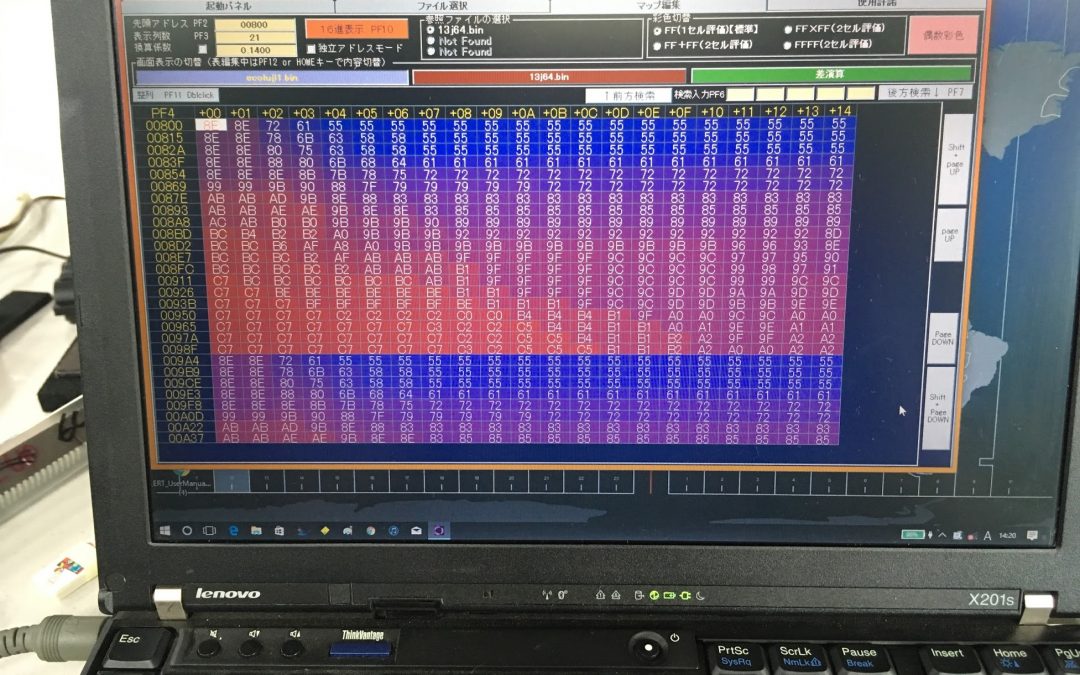Click the PF4 header cell

163,113
